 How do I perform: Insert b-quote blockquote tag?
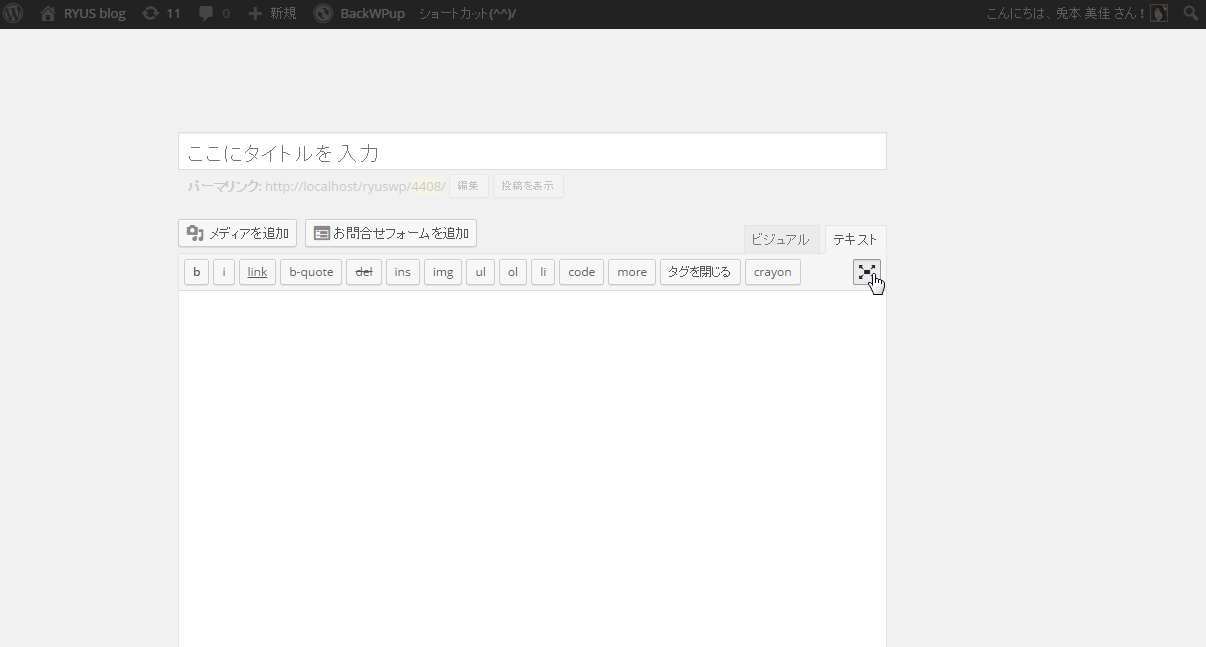[x=311, y=272]
